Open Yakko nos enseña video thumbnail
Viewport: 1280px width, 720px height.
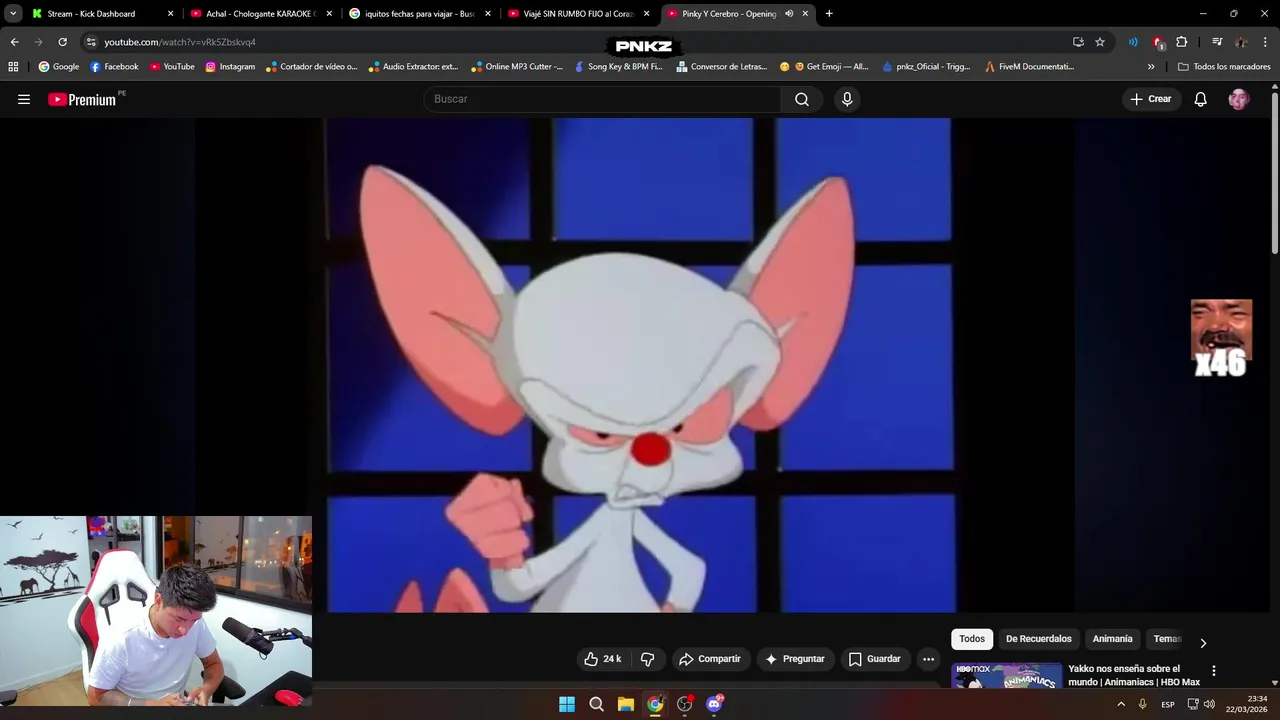point(1007,676)
